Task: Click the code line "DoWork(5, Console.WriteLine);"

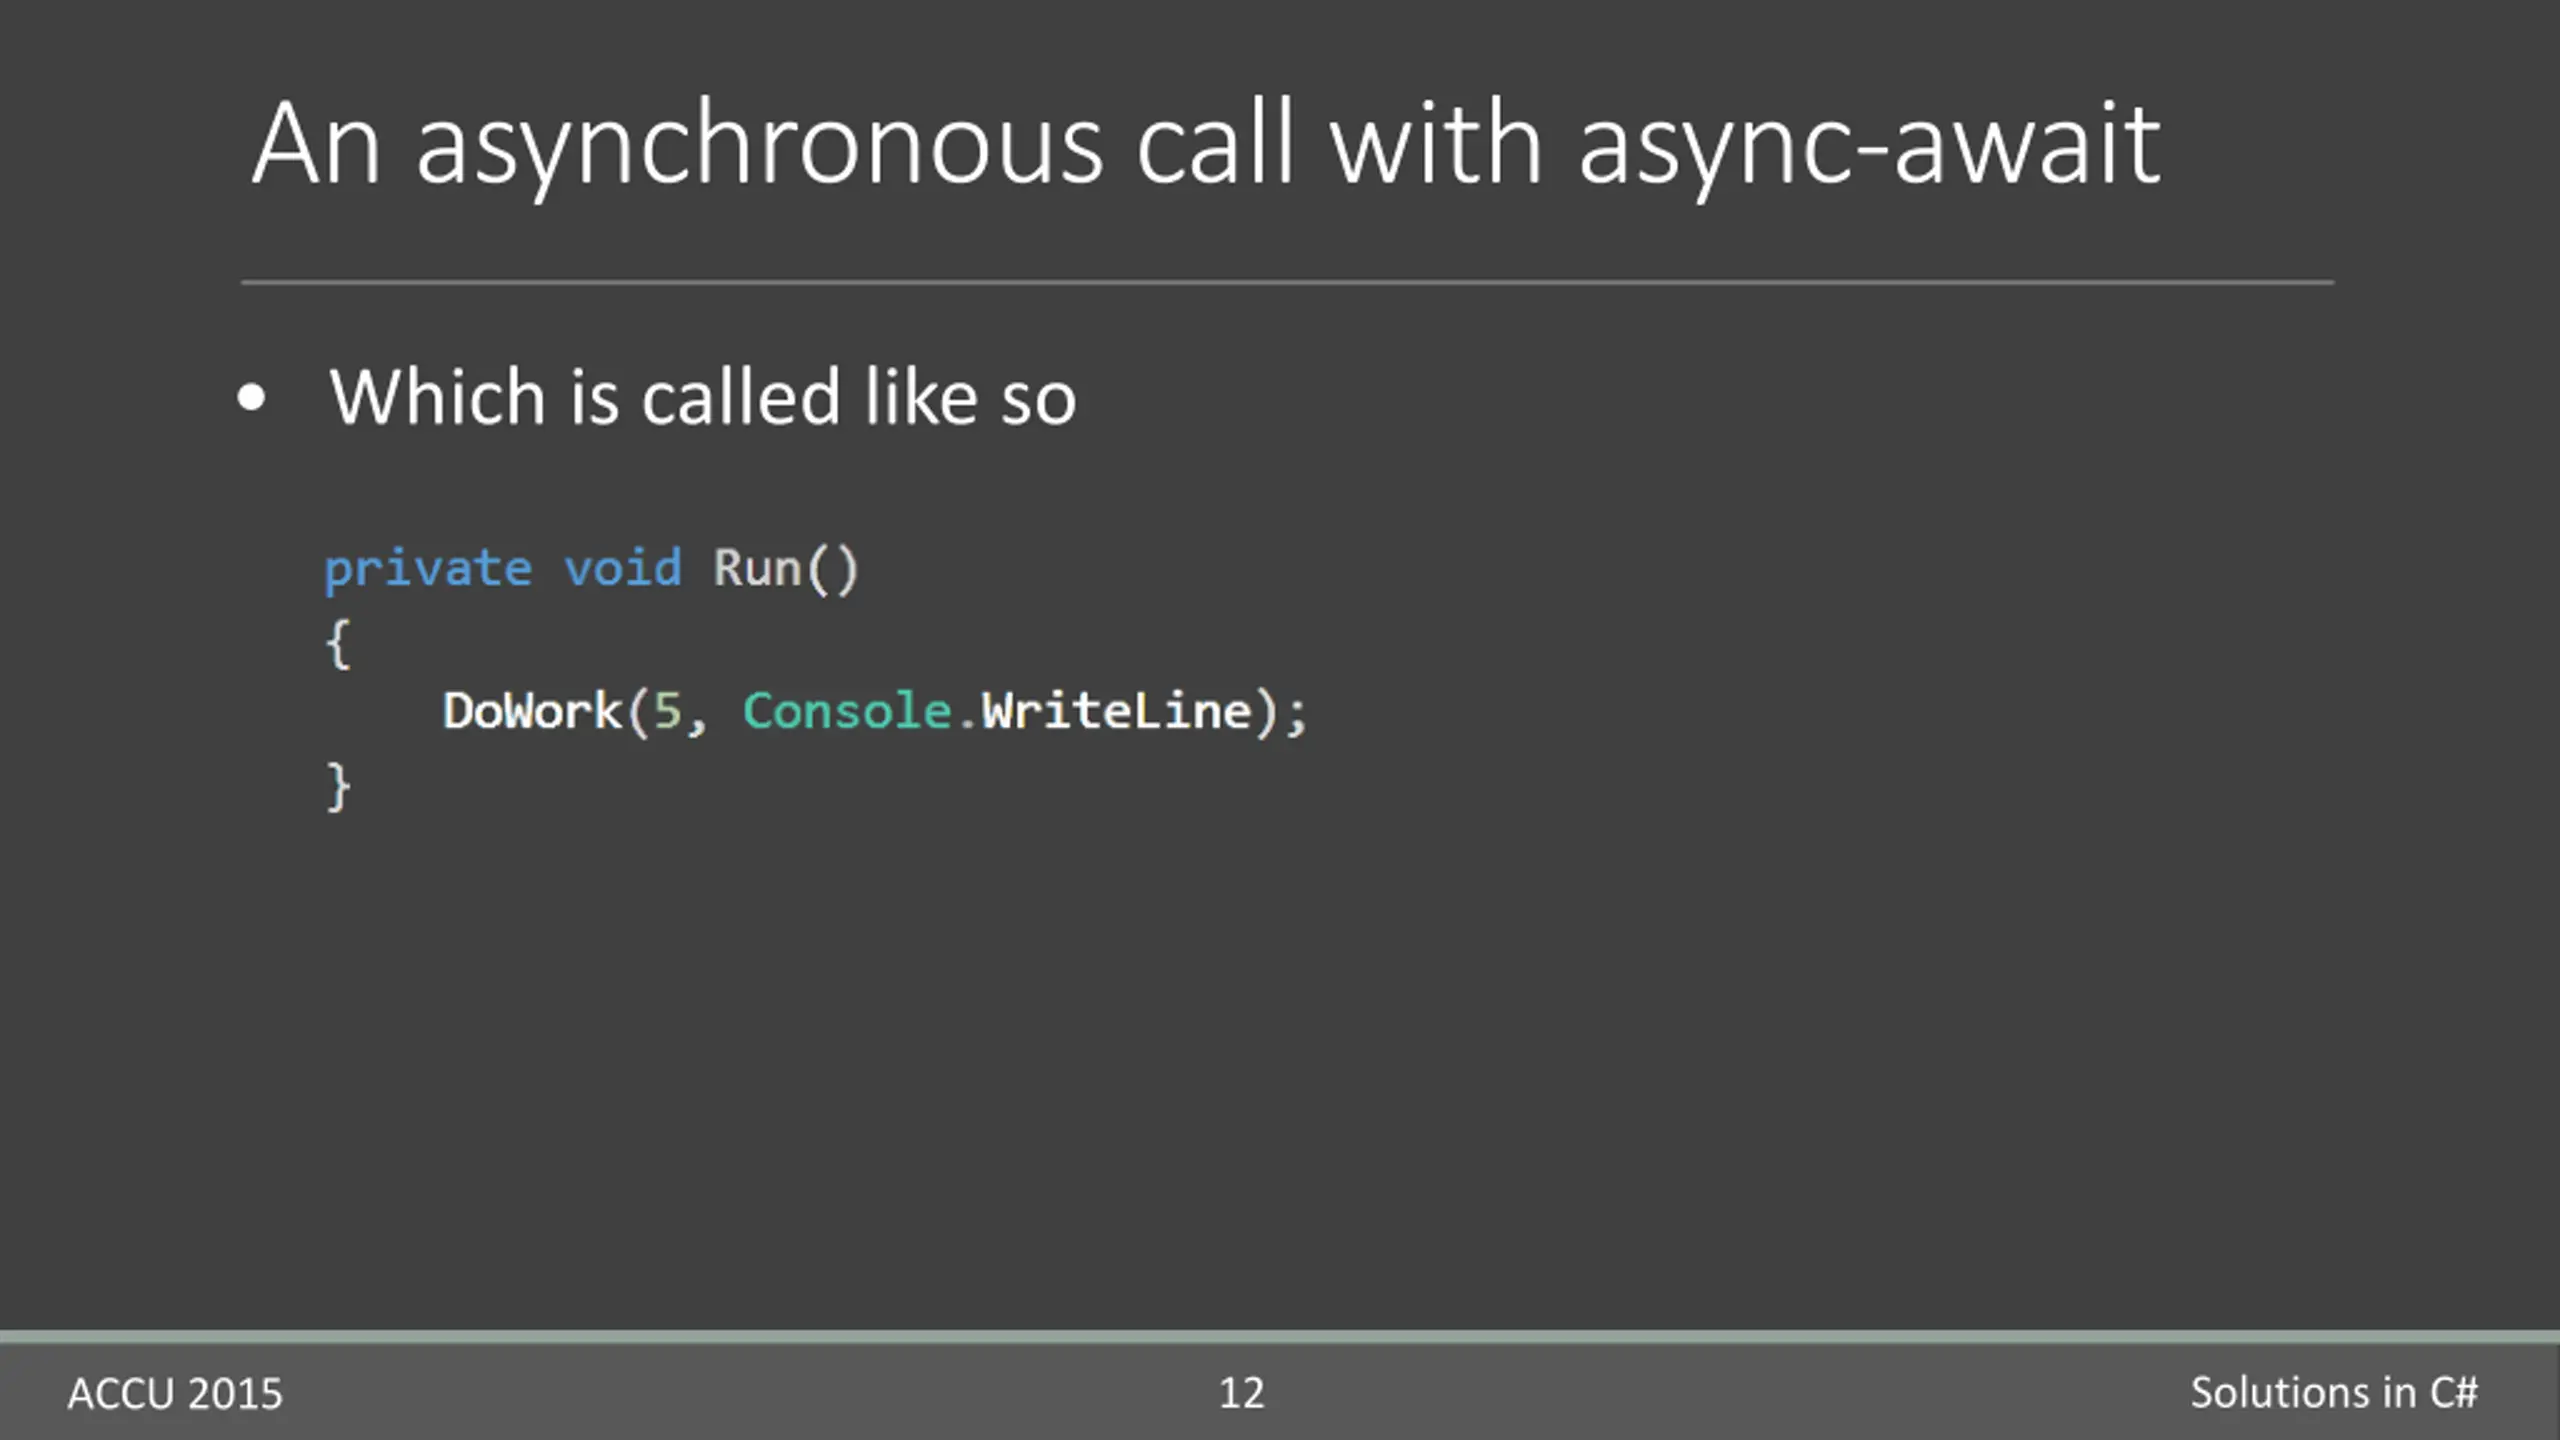Action: [875, 712]
